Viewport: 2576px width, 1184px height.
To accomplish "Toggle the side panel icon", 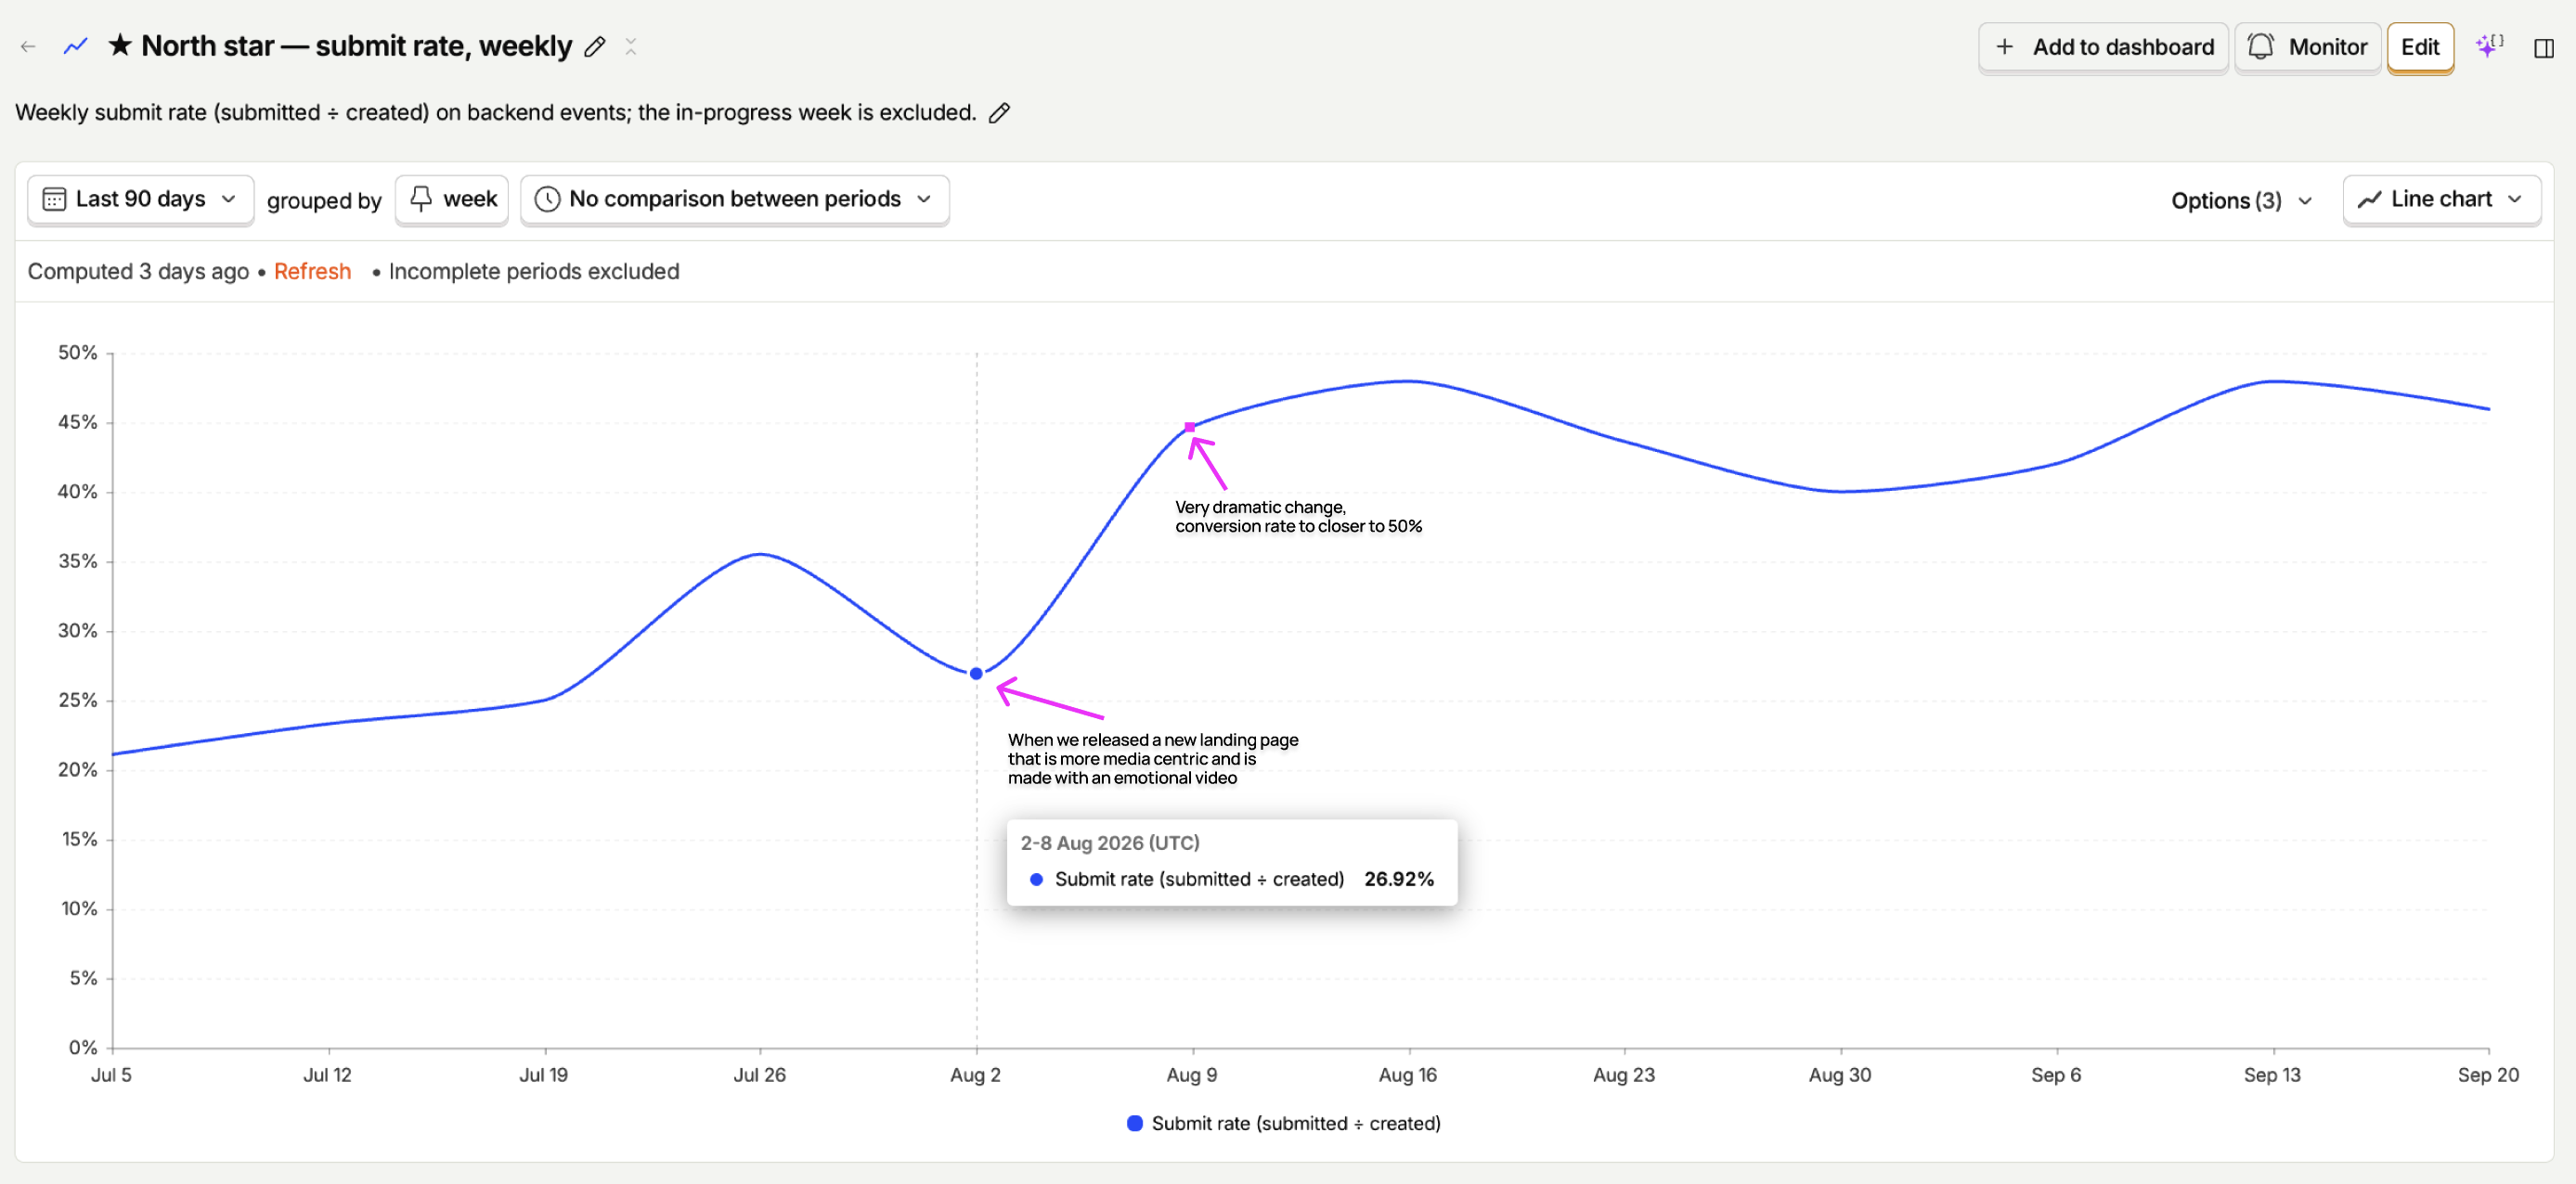I will (x=2544, y=47).
